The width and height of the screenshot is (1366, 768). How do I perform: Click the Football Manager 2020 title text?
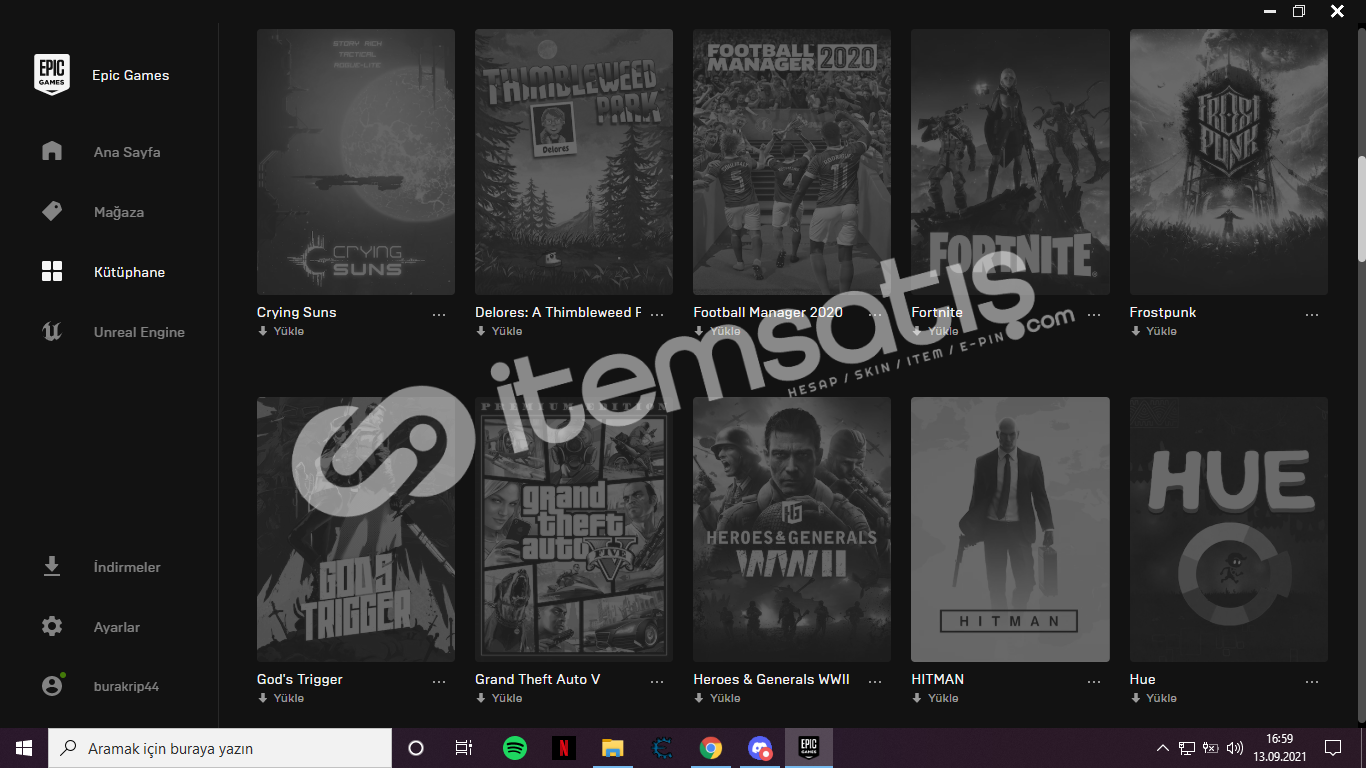tap(768, 312)
